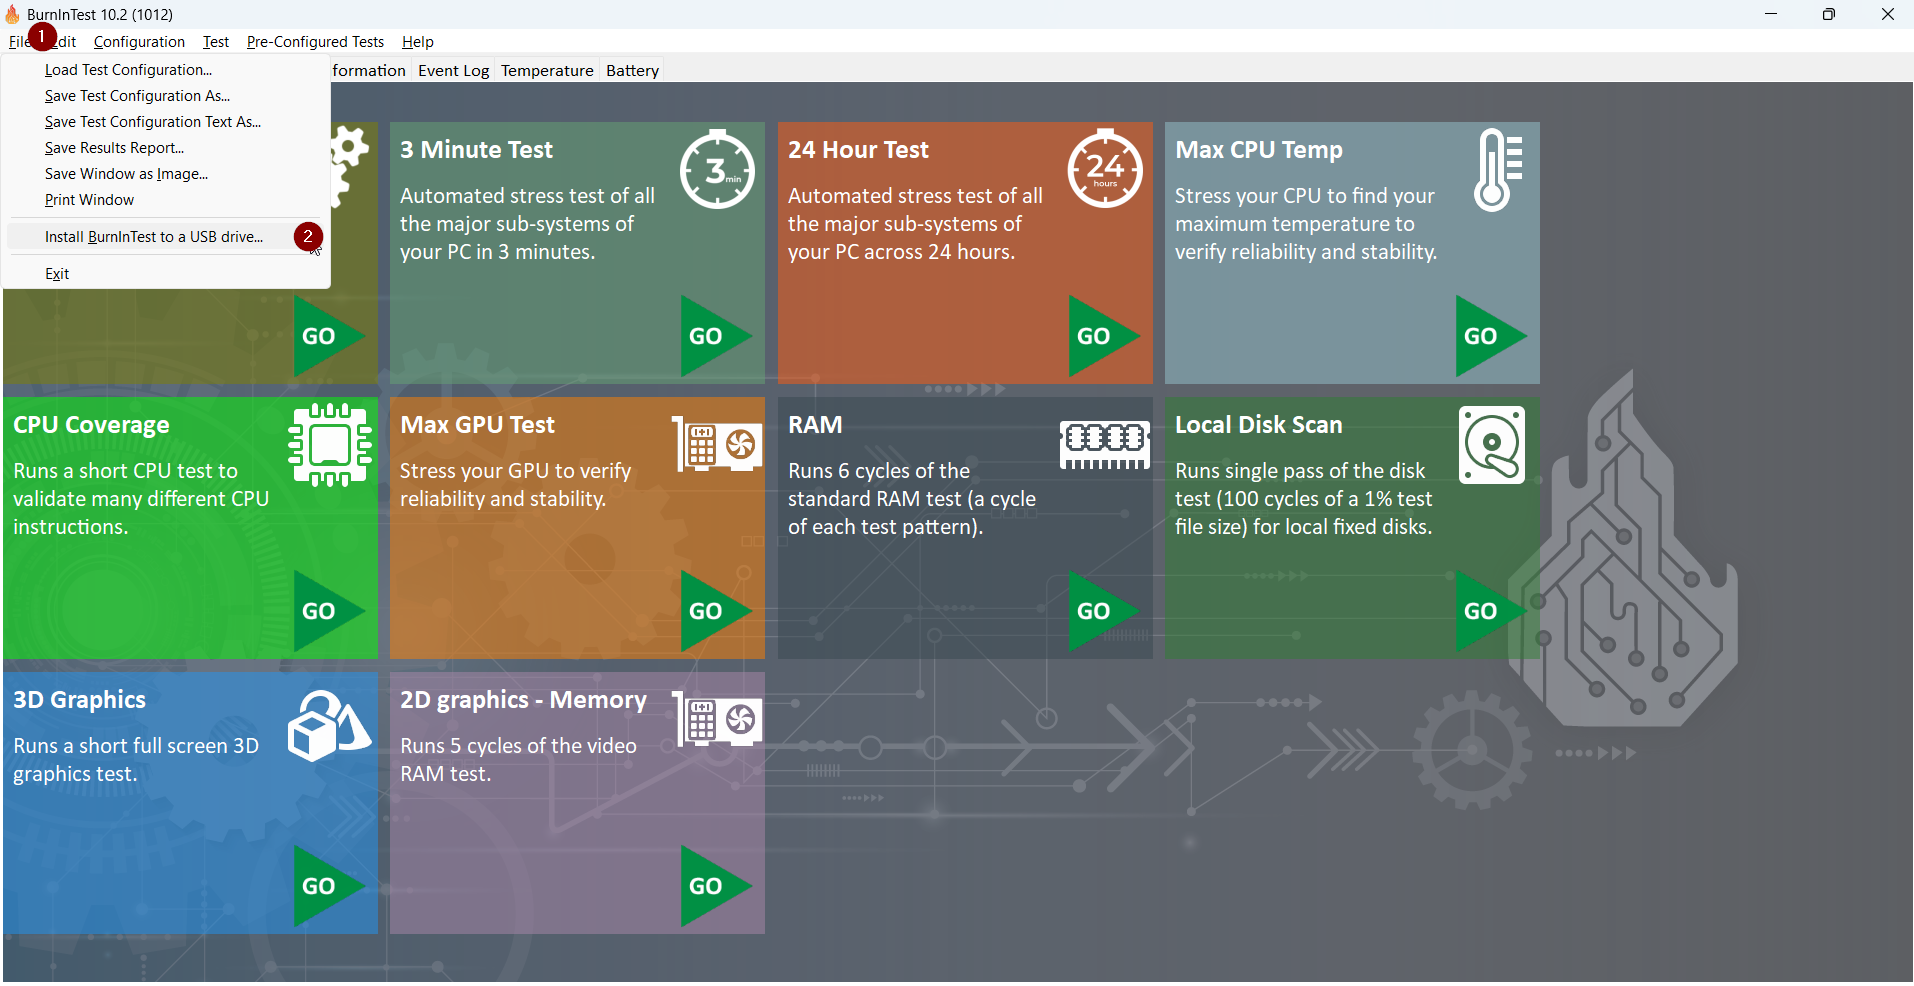Click 'Runs a short full screen 3D graphics test' text
1914x986 pixels.
click(136, 760)
